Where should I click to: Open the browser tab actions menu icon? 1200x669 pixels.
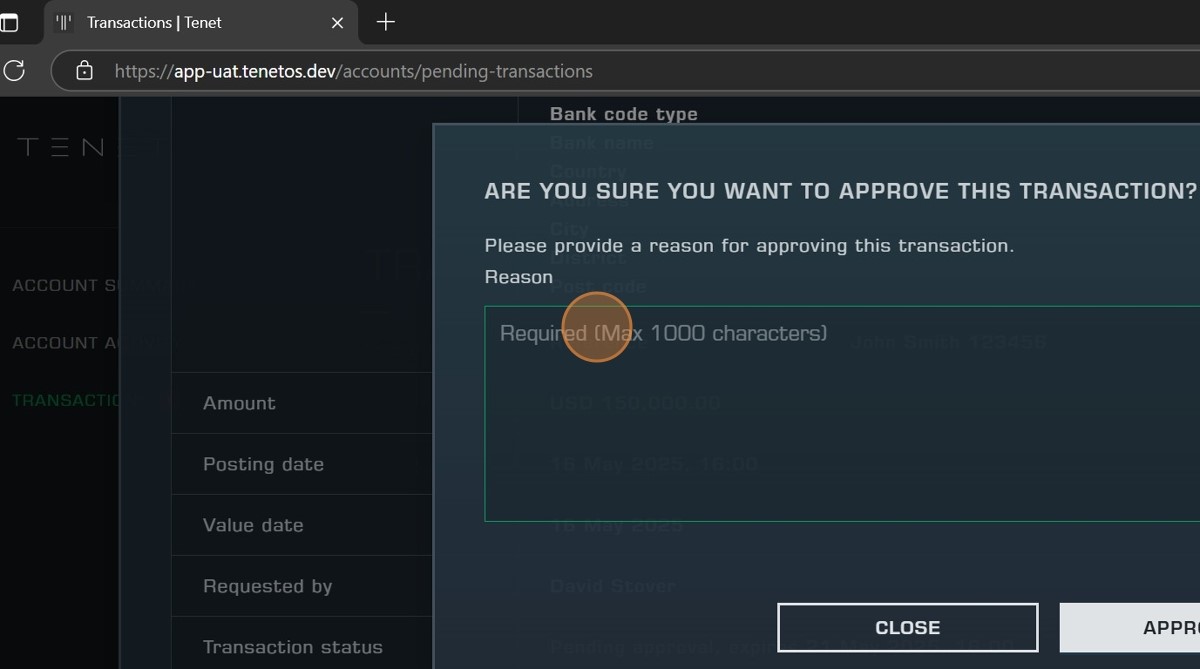point(9,22)
